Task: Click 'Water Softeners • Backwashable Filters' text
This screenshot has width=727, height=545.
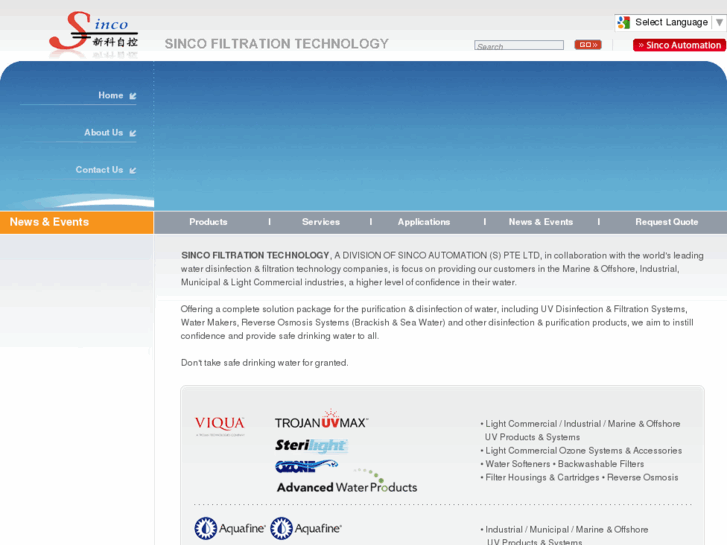Action: point(564,464)
